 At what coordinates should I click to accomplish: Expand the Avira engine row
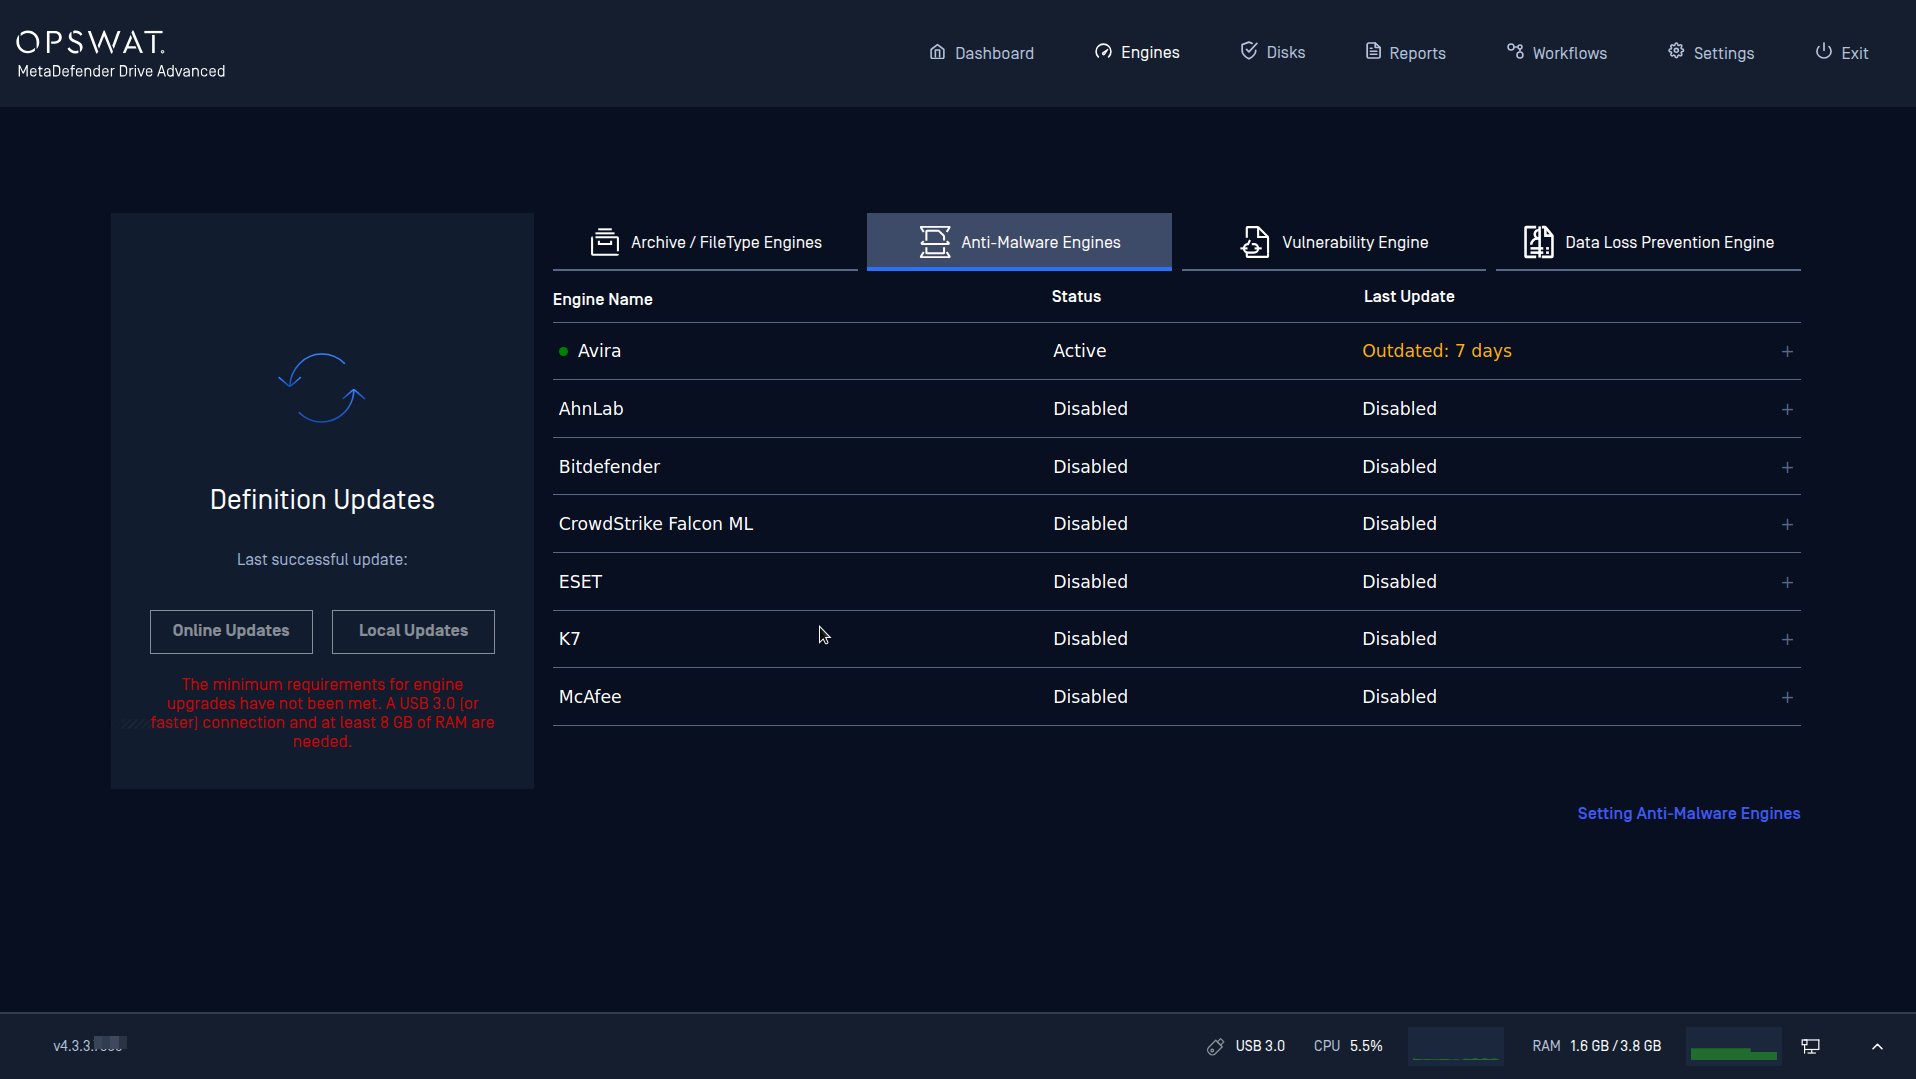click(1787, 352)
